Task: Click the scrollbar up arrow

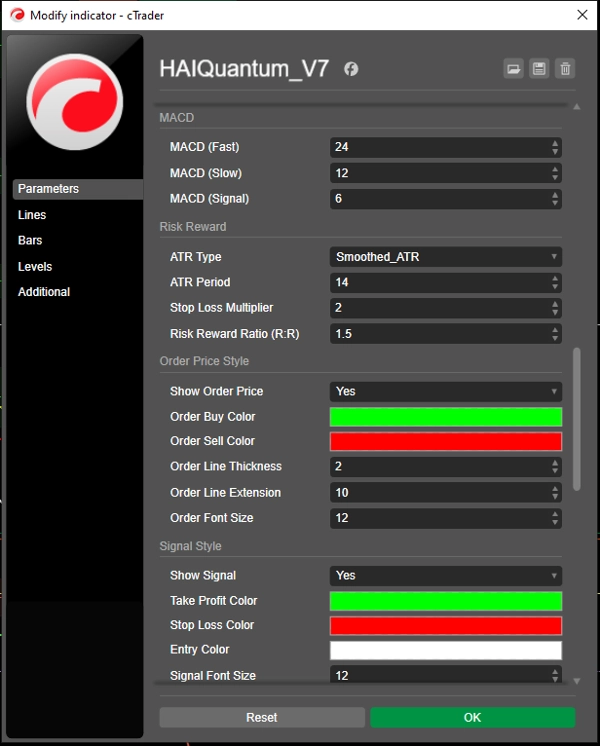Action: click(577, 107)
